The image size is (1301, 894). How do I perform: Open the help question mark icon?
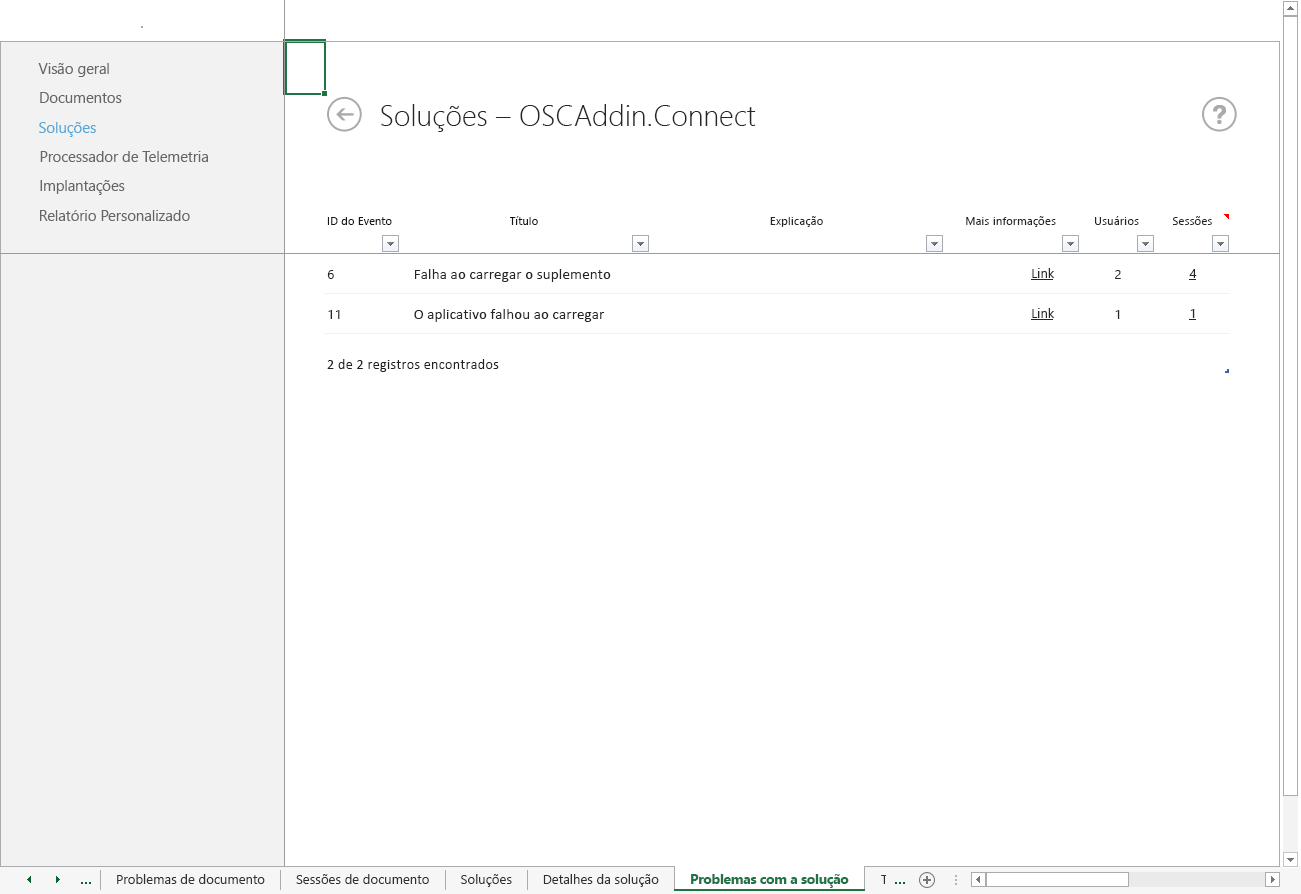coord(1219,114)
